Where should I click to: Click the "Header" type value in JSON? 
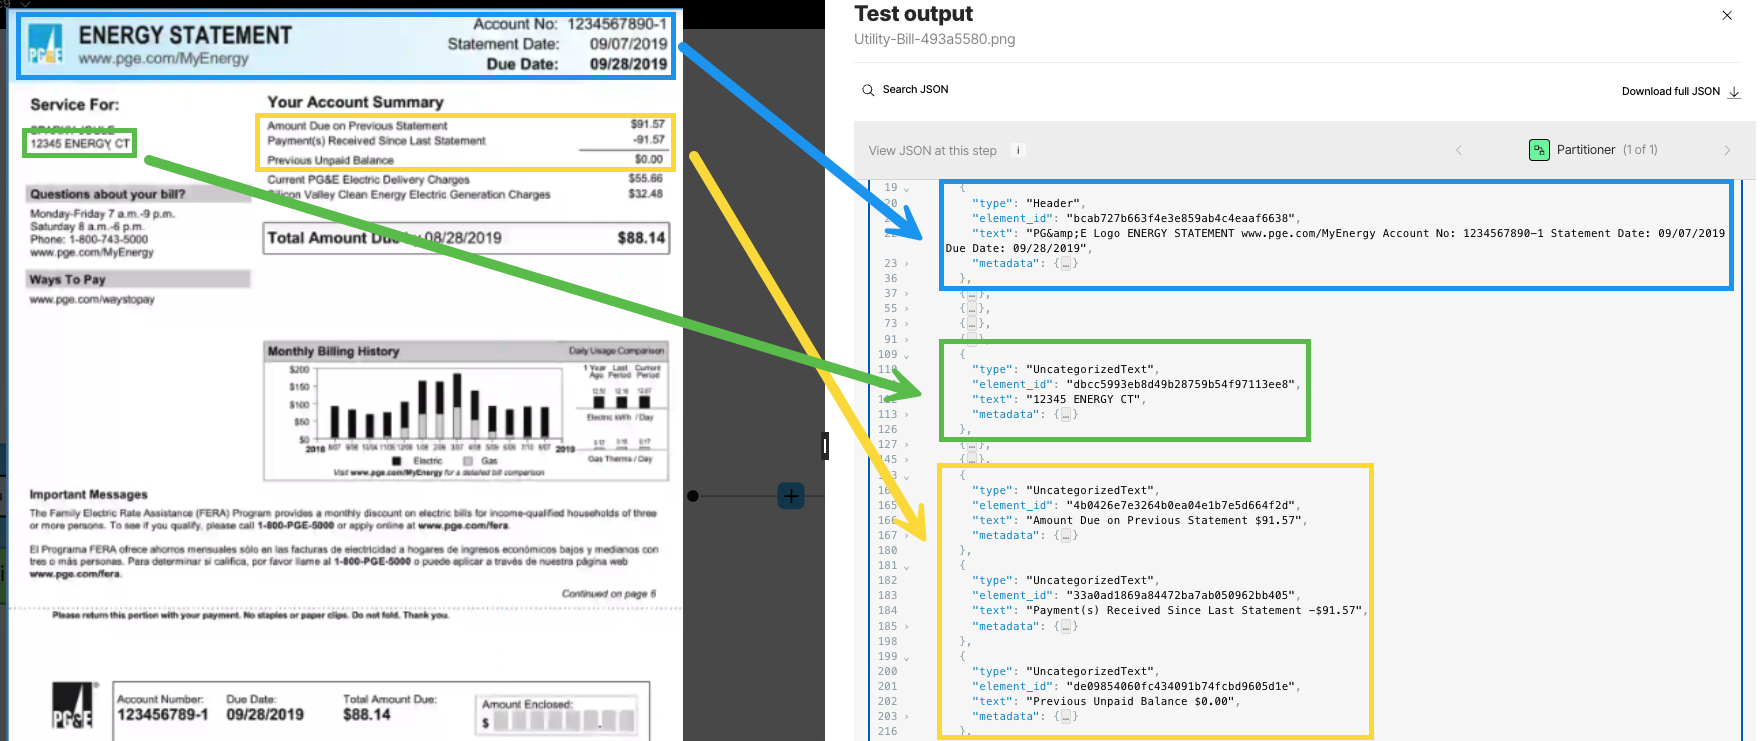[1053, 203]
